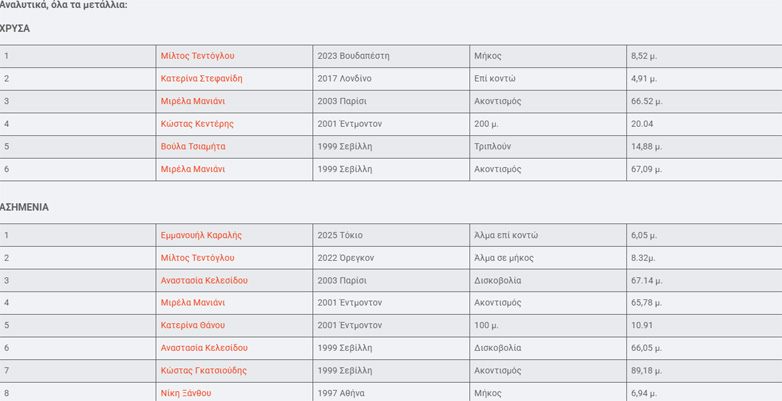Click Μιρέλα Μανιάνι link in 67,09 μ. row
782x401 pixels.
pyautogui.click(x=193, y=169)
